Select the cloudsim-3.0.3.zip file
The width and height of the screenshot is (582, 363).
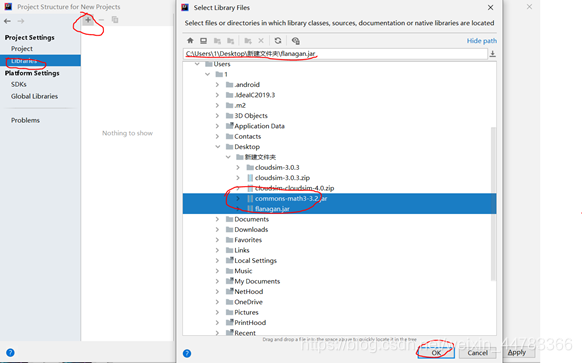click(x=282, y=178)
